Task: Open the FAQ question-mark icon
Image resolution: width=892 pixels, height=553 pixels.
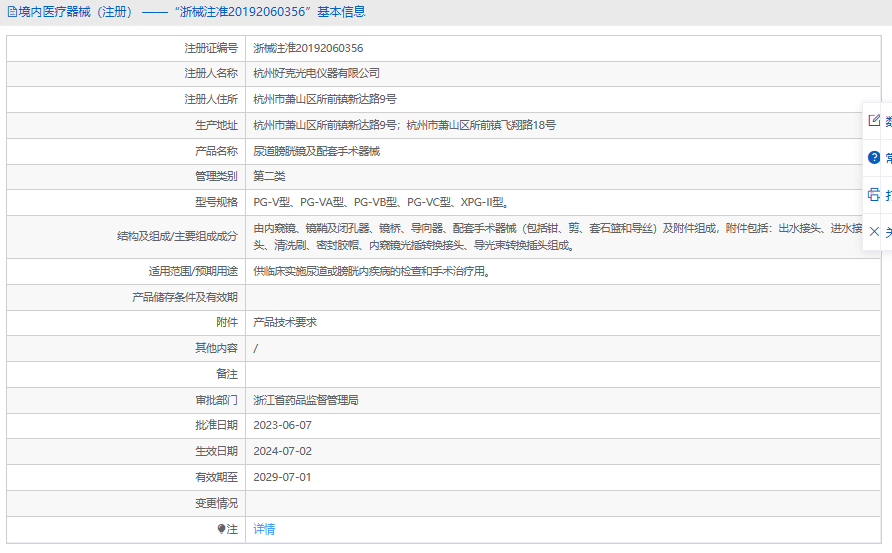Action: coord(874,158)
